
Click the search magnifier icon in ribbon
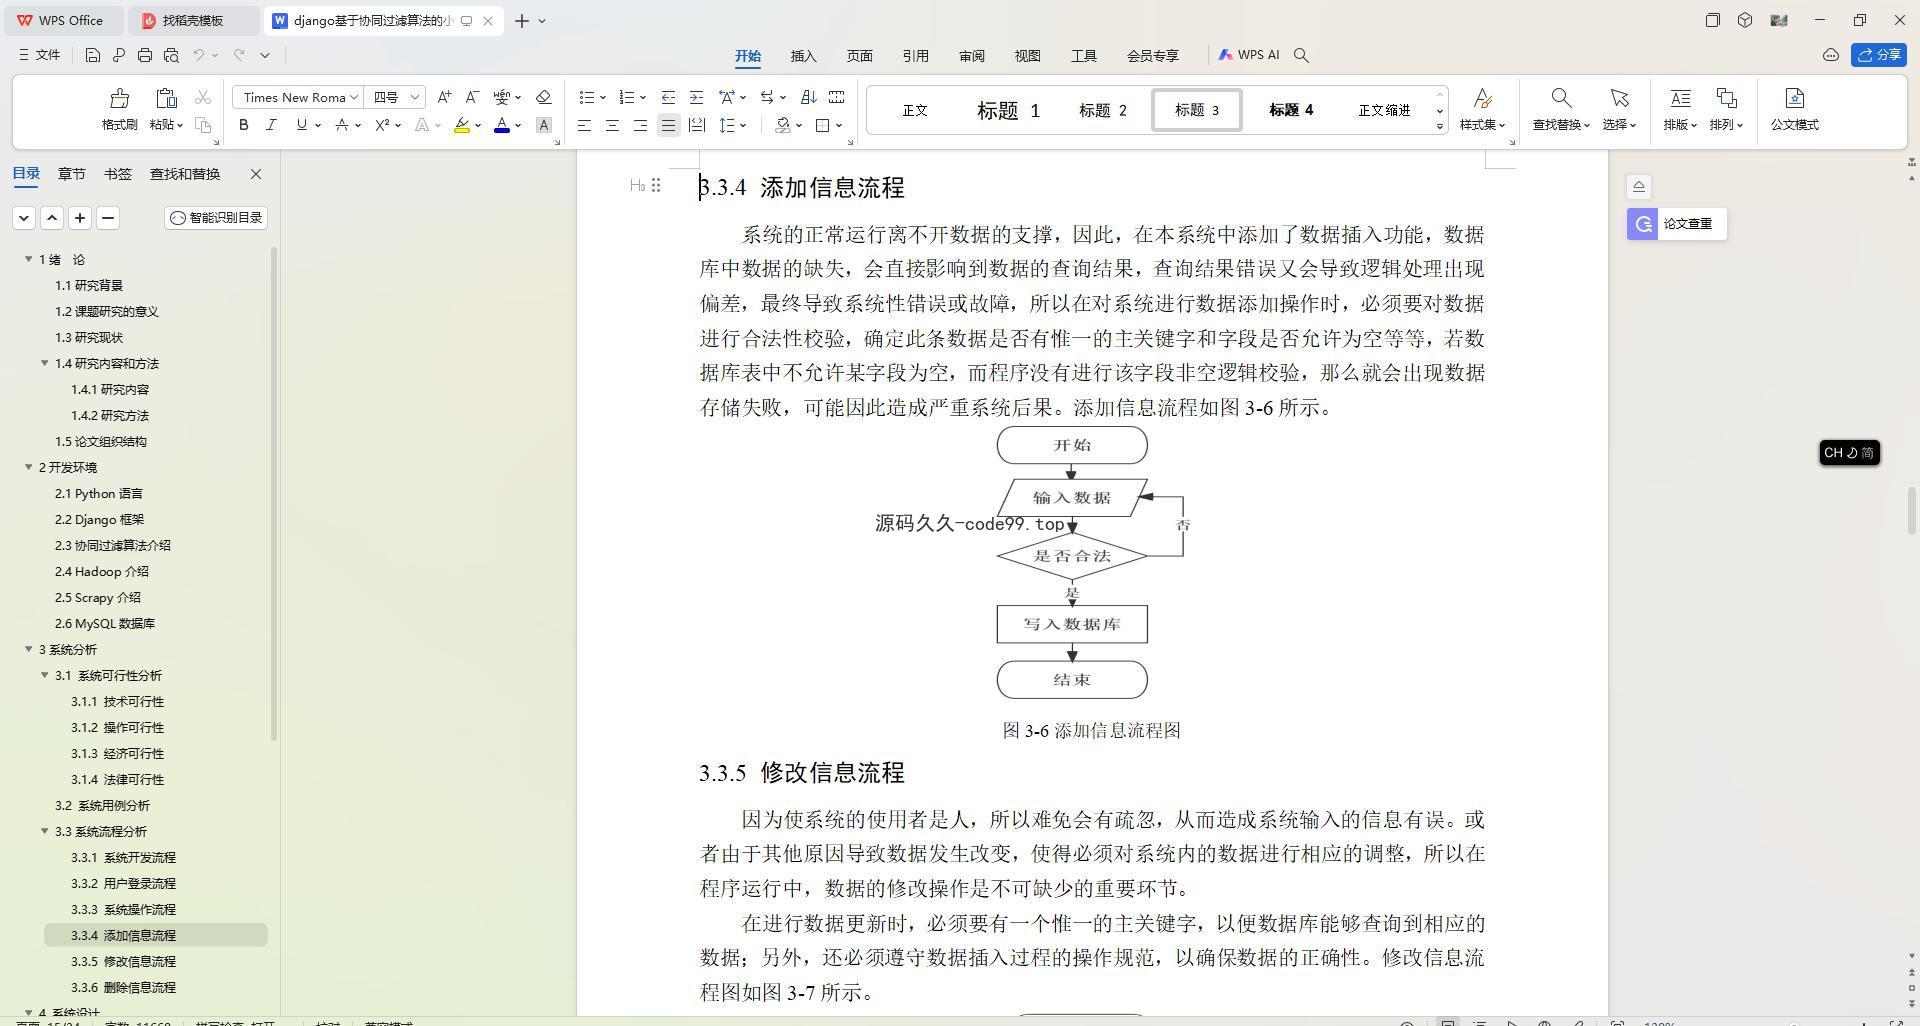click(1301, 56)
